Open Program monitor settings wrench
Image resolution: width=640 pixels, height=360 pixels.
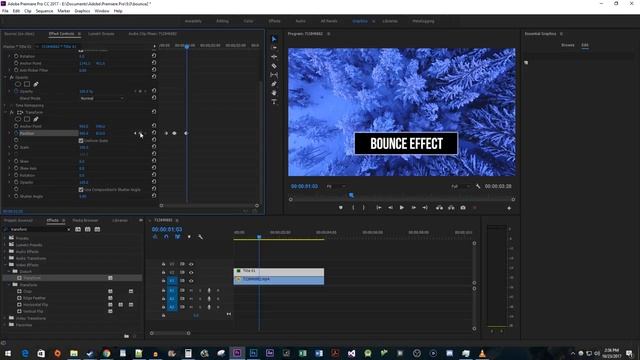[478, 186]
